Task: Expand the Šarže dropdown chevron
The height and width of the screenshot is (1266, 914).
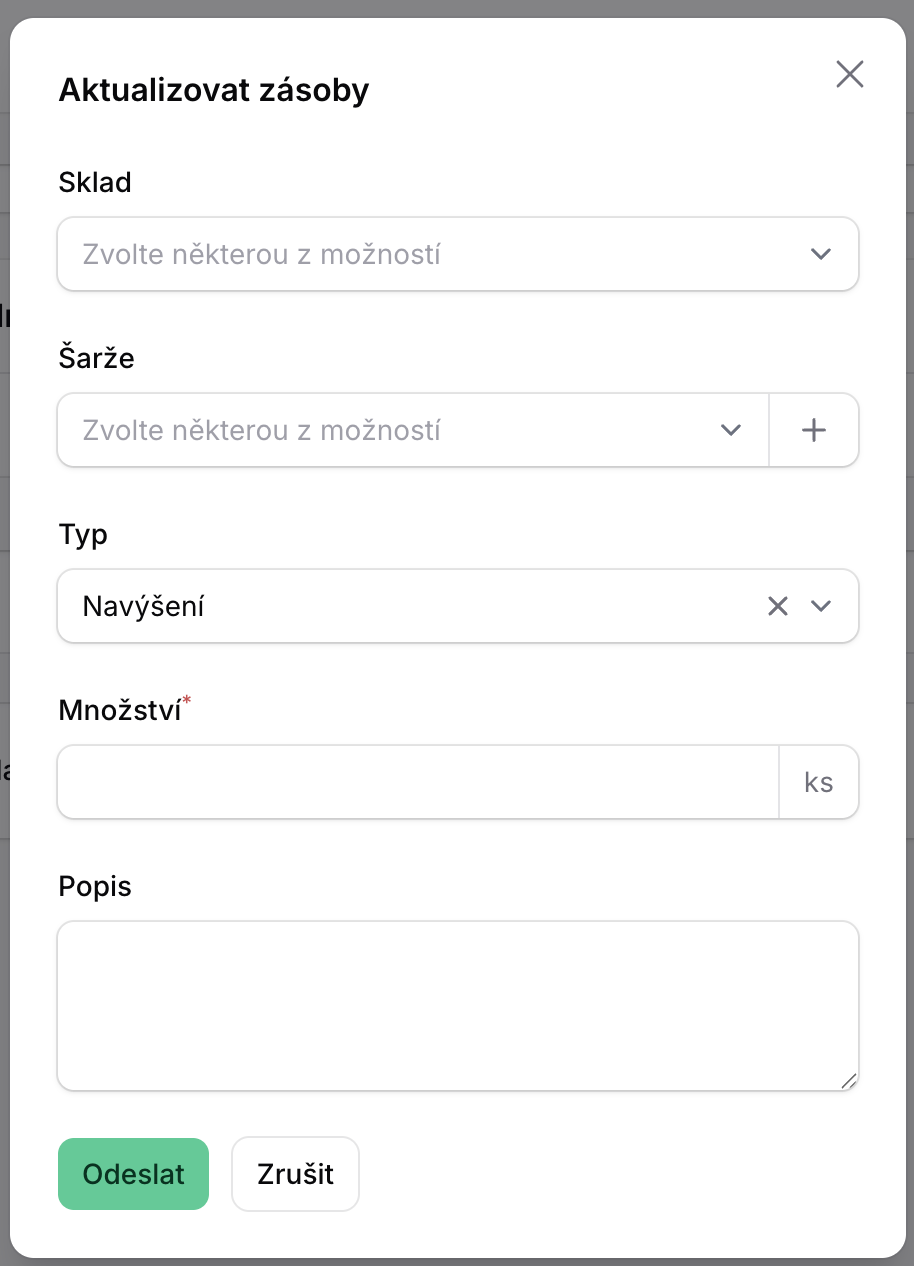Action: point(731,430)
